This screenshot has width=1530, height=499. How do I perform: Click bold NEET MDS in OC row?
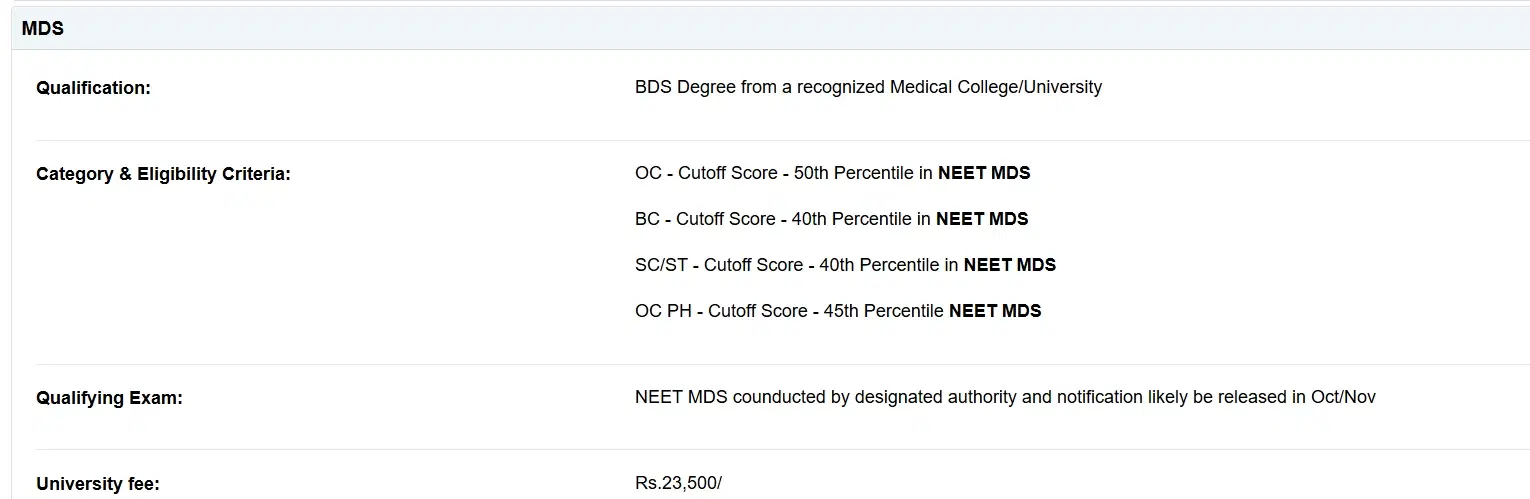983,173
